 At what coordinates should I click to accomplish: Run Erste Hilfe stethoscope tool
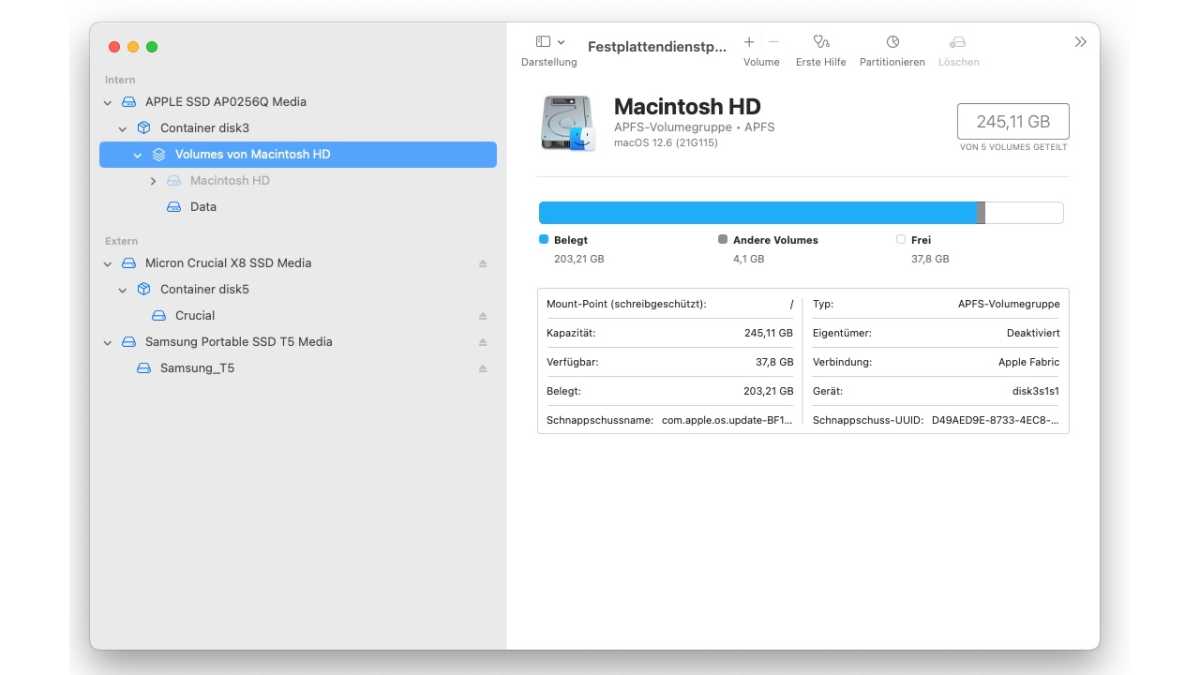(821, 42)
